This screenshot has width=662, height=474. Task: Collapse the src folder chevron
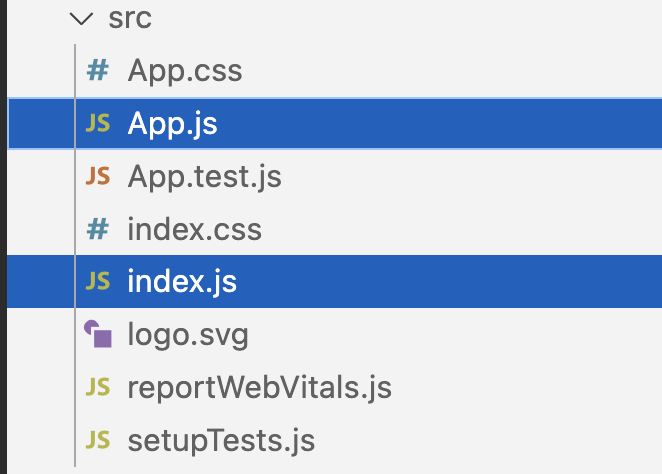point(79,19)
